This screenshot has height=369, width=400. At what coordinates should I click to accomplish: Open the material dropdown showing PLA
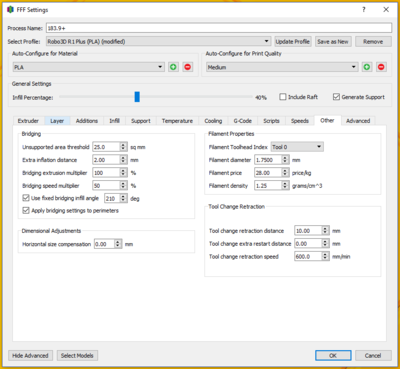[x=89, y=67]
